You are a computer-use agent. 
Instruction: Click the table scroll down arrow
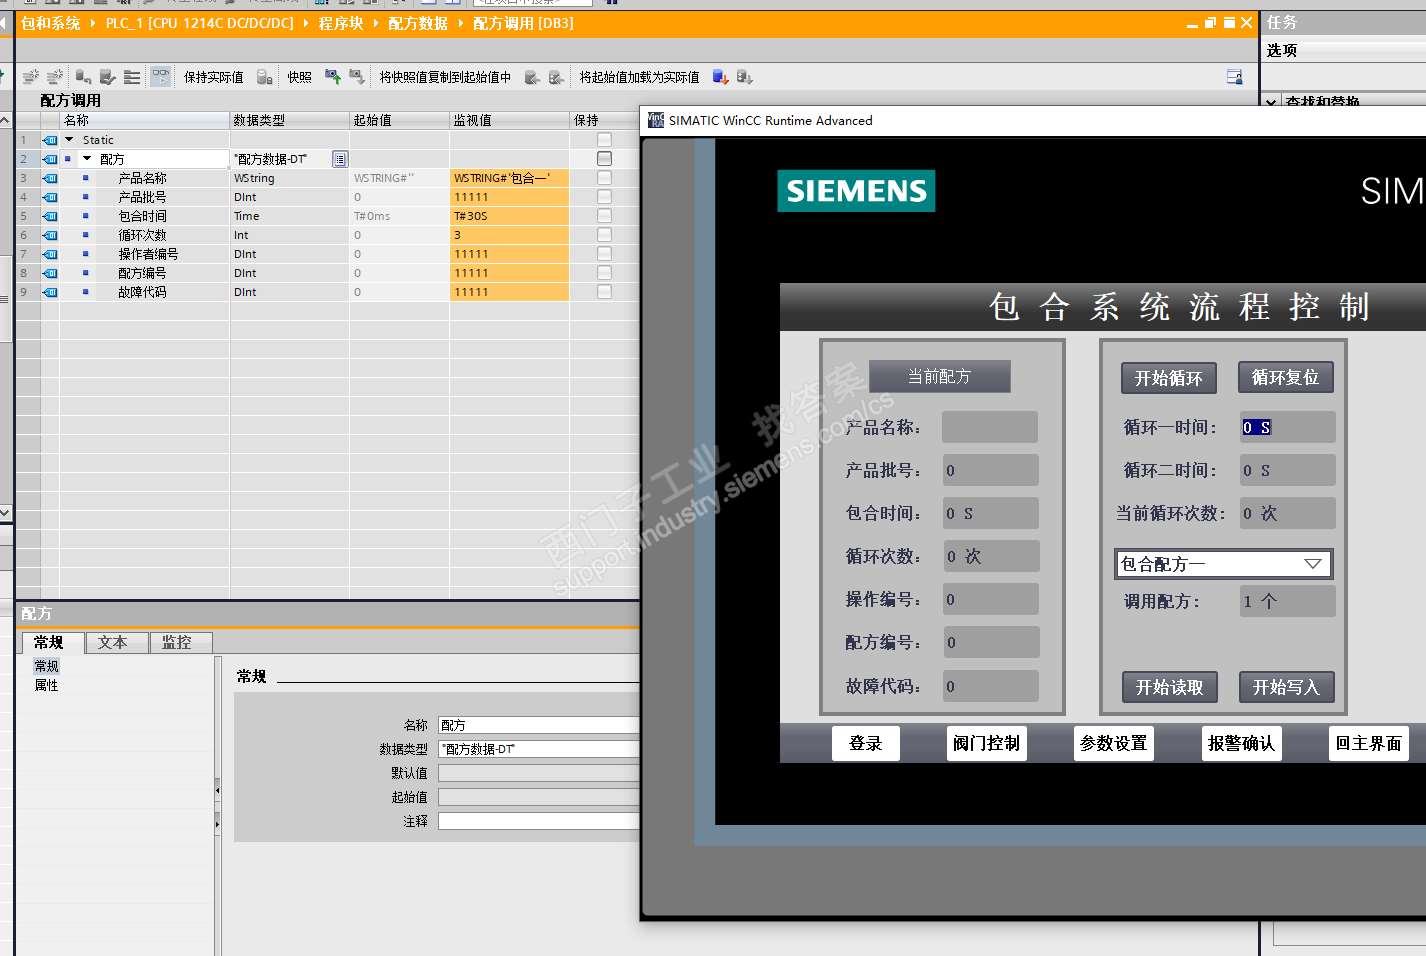click(x=6, y=513)
